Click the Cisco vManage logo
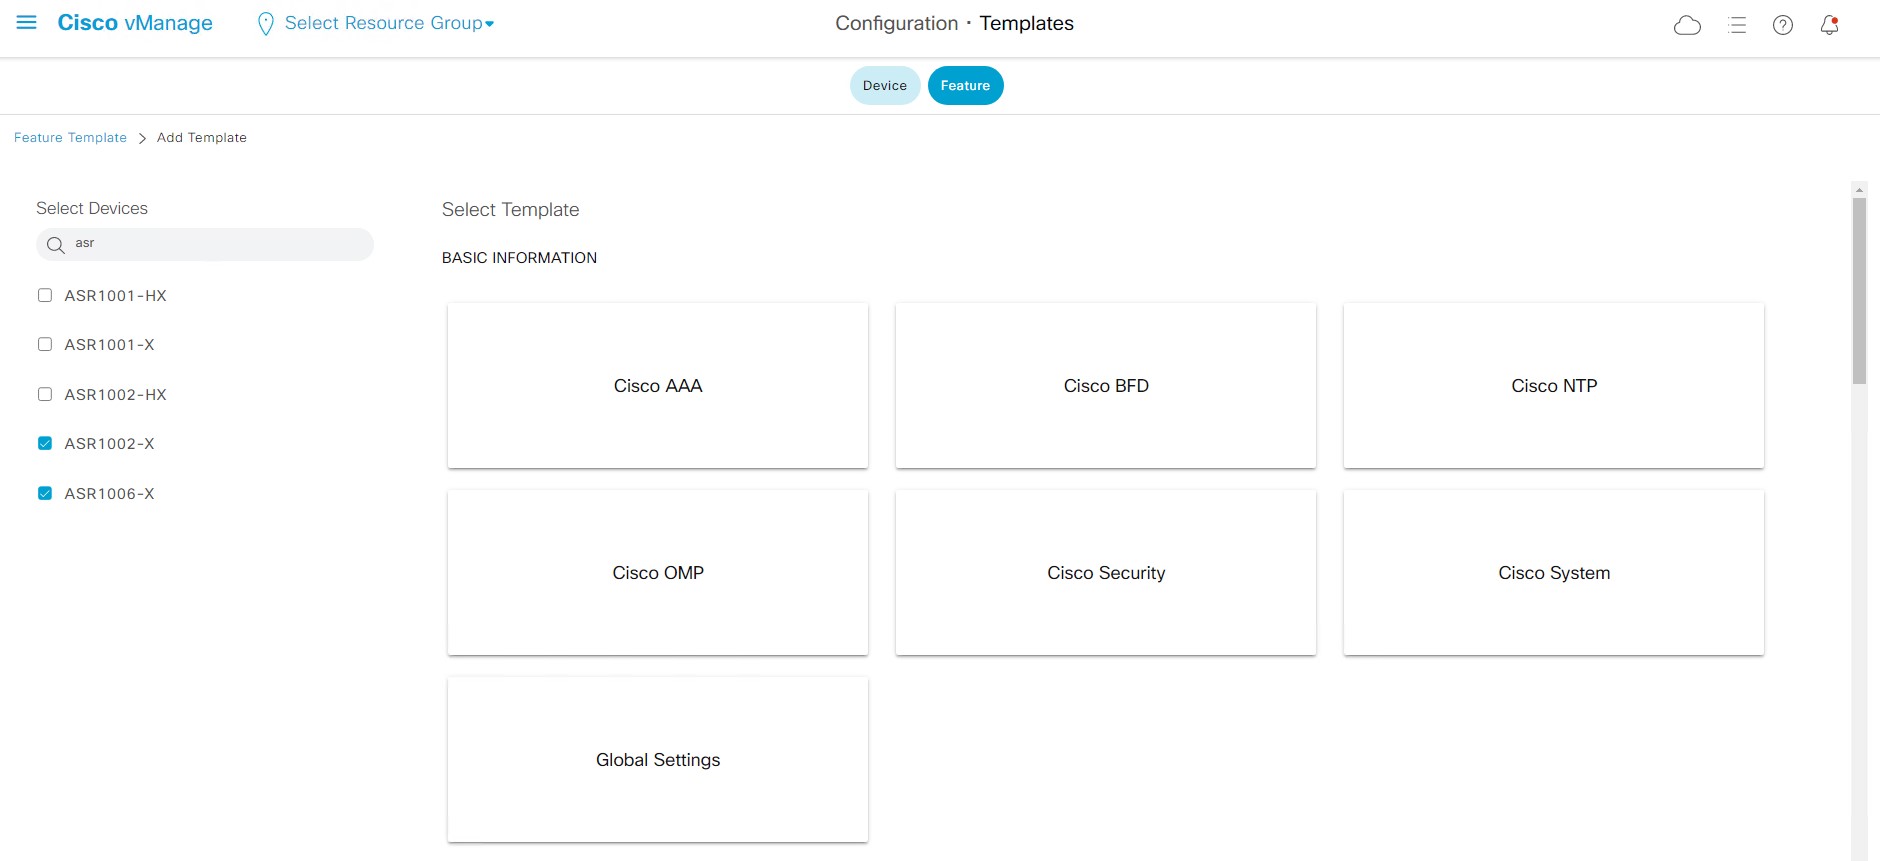 pos(135,23)
